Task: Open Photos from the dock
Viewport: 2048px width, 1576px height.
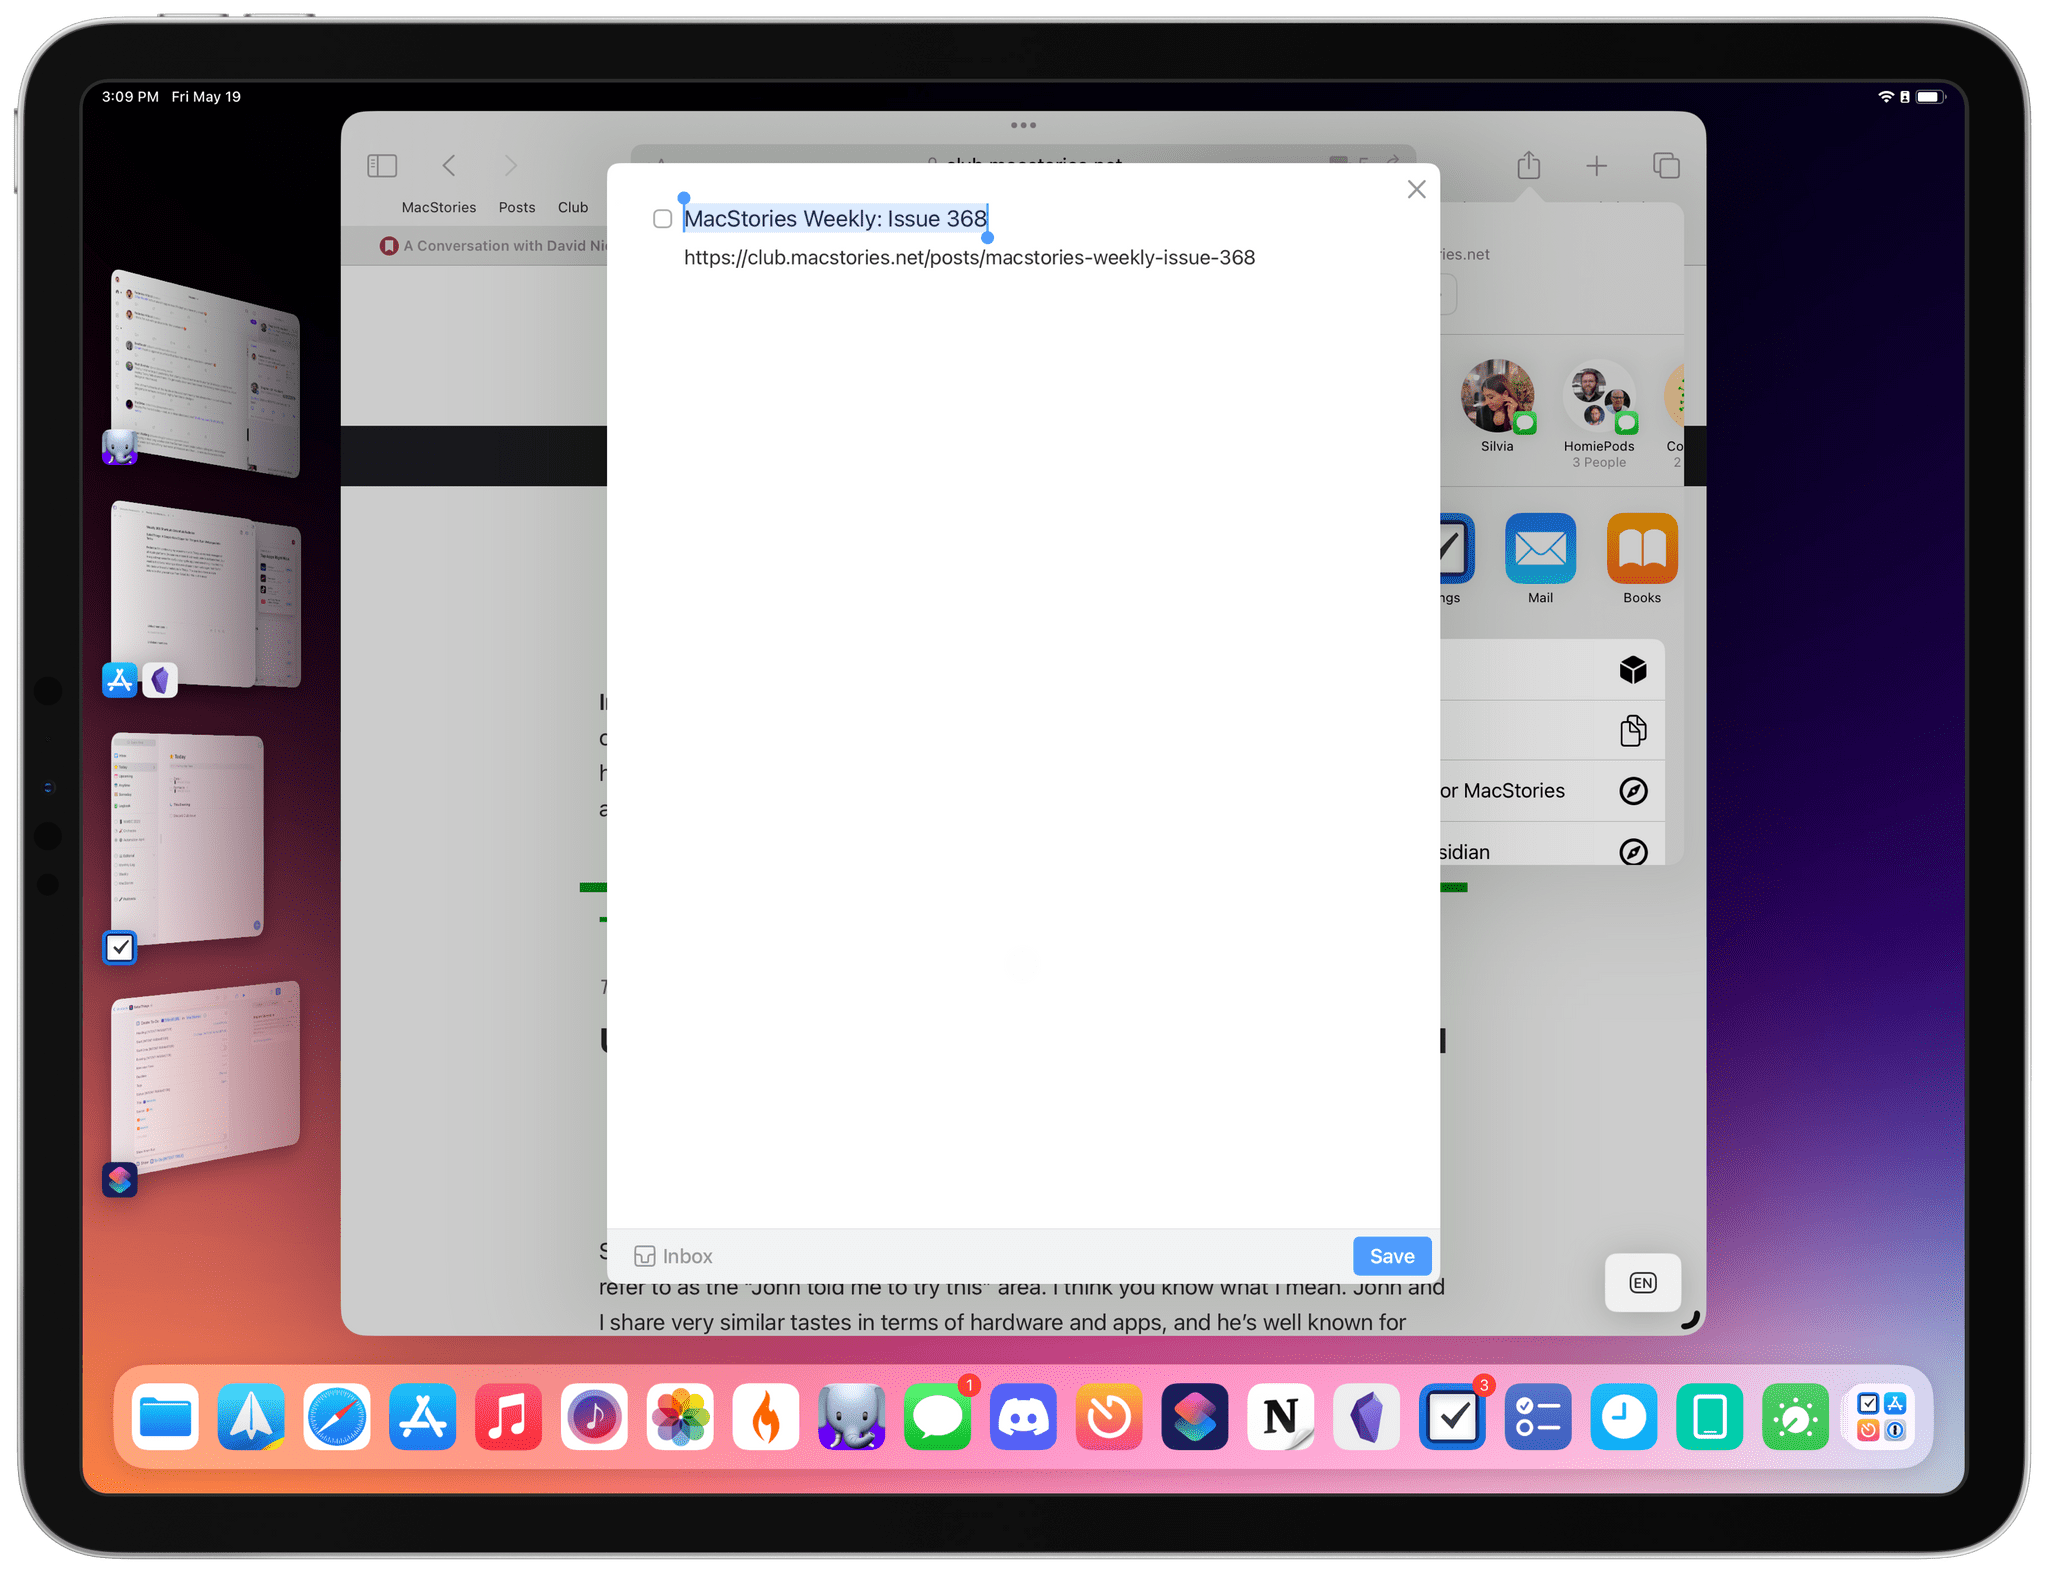Action: (x=680, y=1417)
